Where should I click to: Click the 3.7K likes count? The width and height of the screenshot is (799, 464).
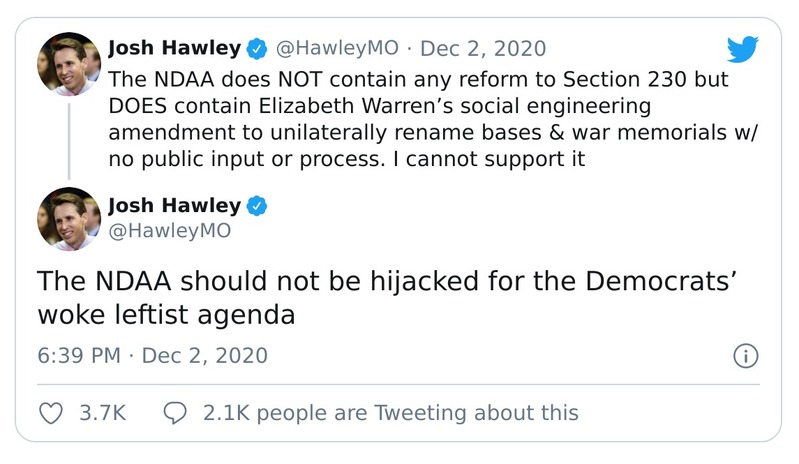(102, 412)
